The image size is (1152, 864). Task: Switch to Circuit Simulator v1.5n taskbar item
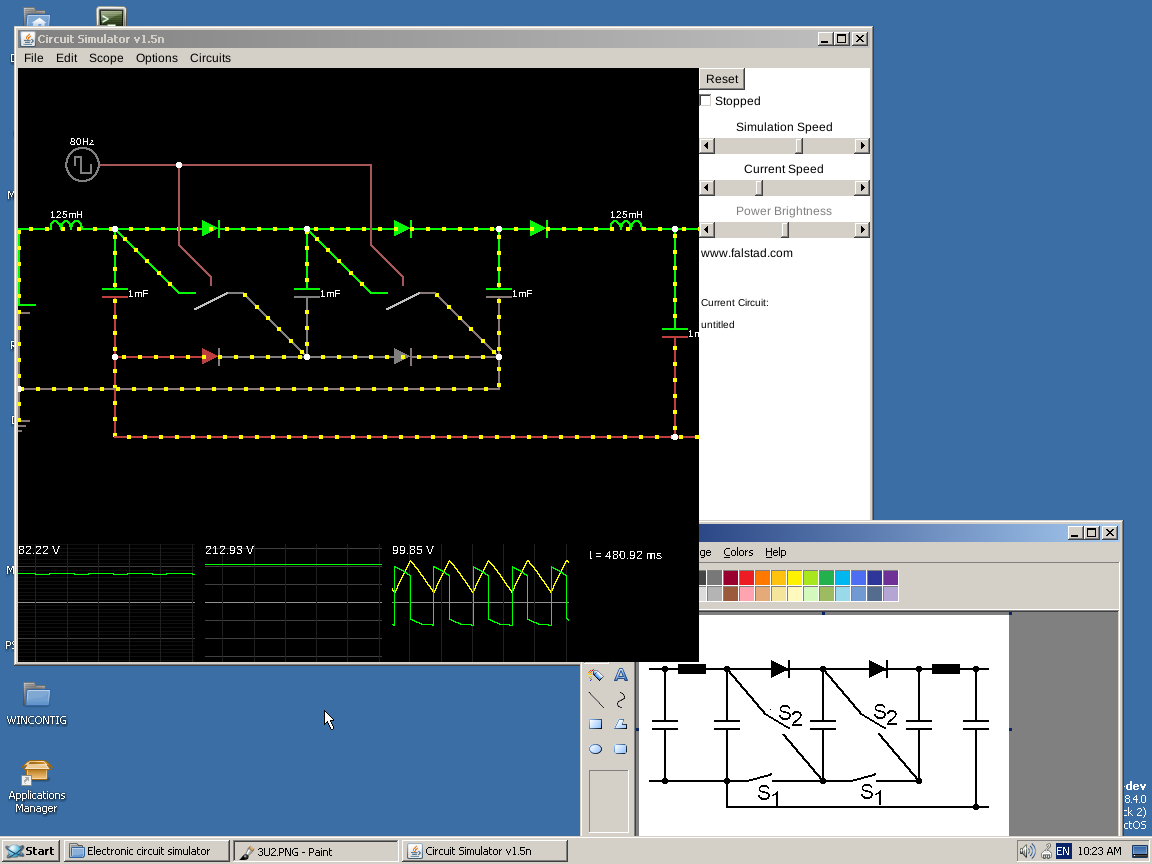486,851
